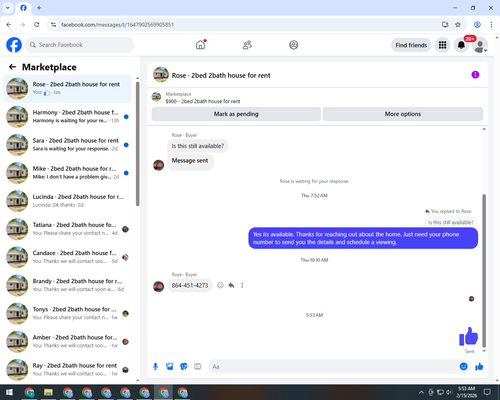Screen dimensions: 500x400
Task: Click the blue 'Yes its available' reply bubble
Action: (363, 238)
